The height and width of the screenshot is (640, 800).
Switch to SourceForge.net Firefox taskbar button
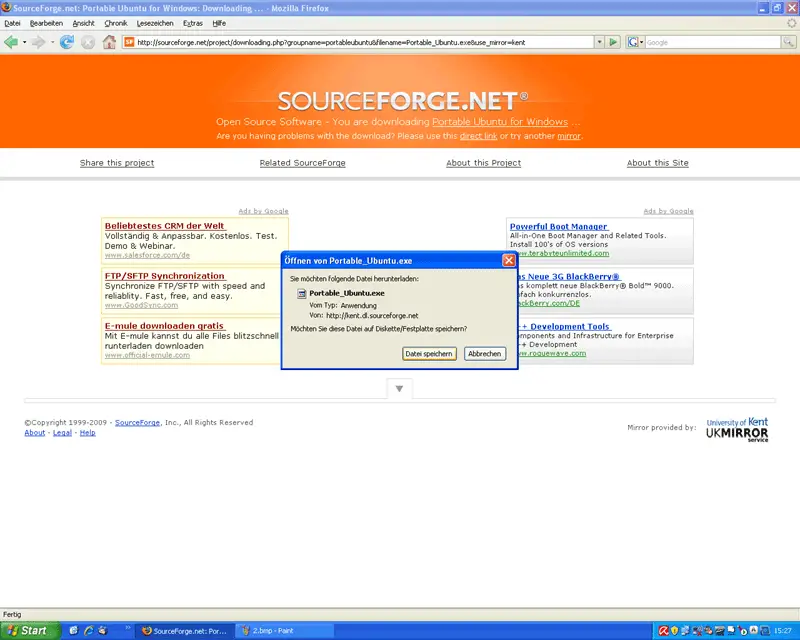coord(185,631)
